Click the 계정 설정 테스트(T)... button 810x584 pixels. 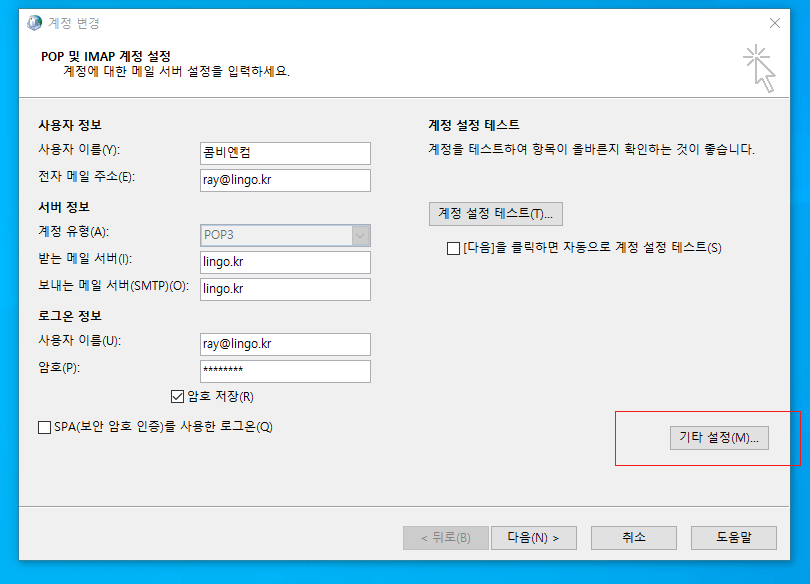coord(495,214)
